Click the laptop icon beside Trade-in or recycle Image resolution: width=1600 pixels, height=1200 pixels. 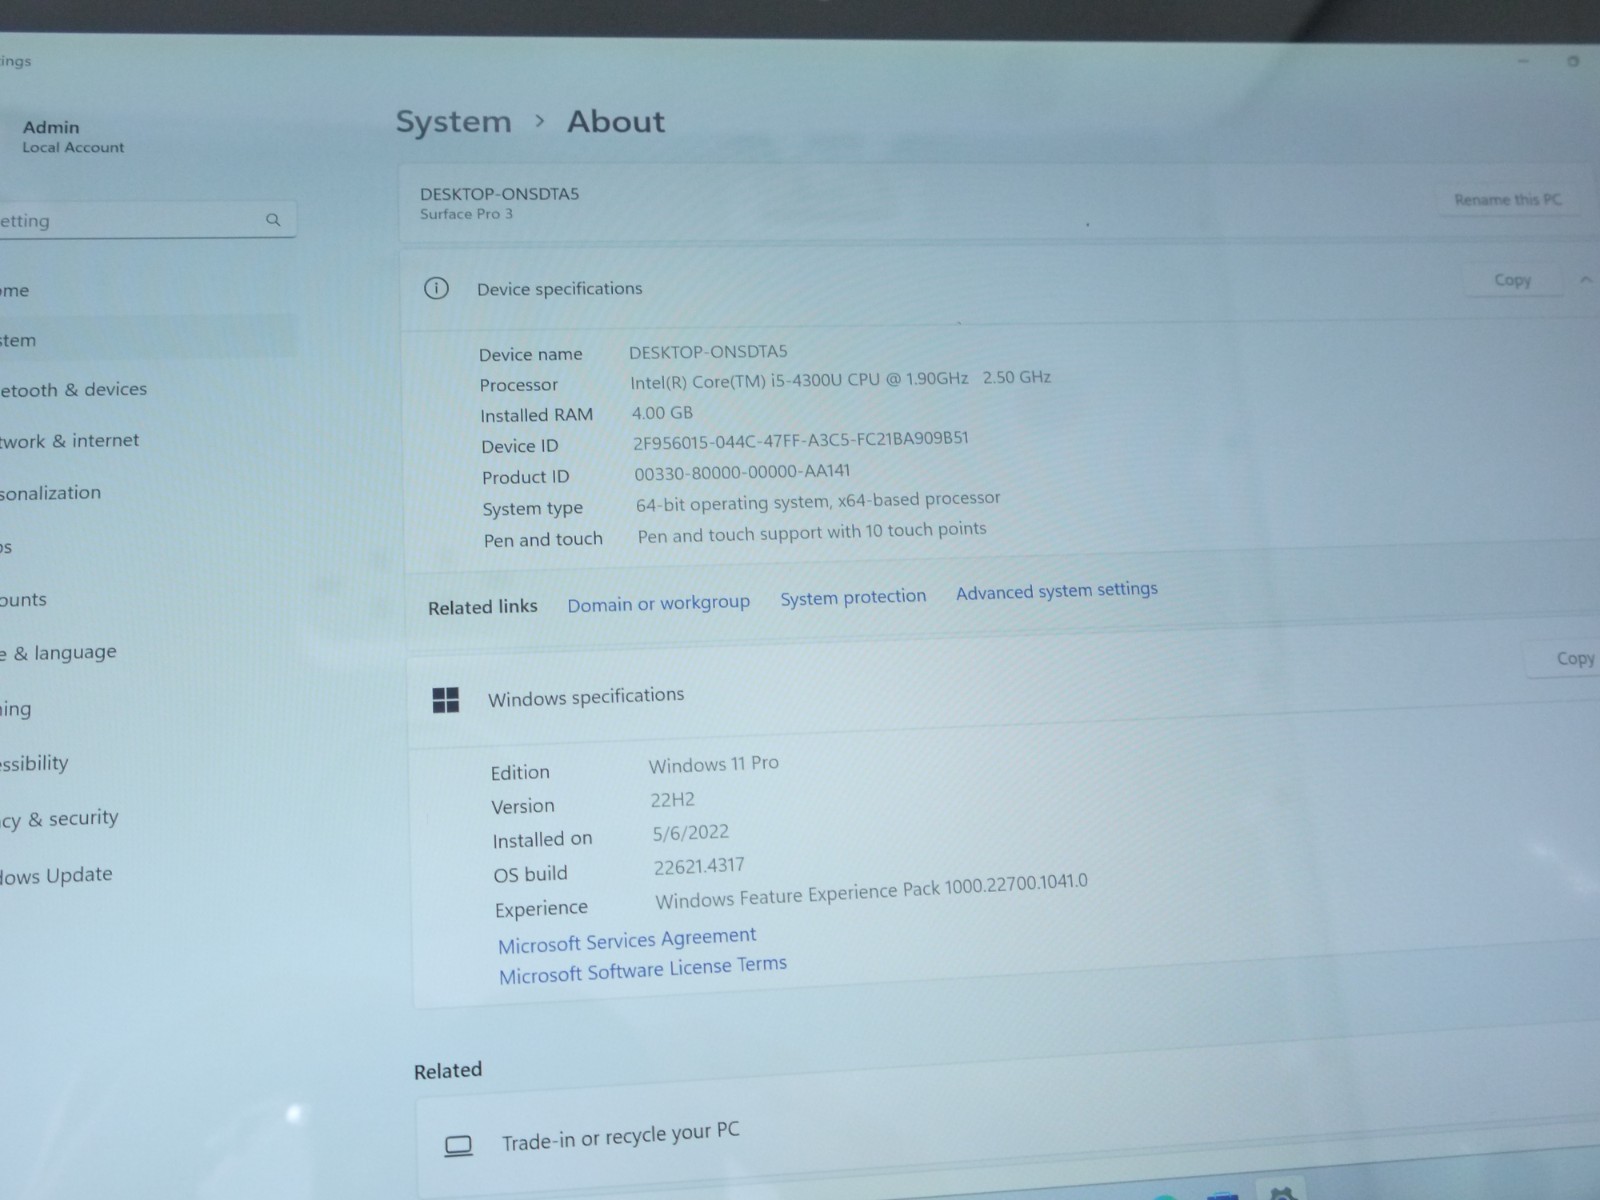point(458,1146)
